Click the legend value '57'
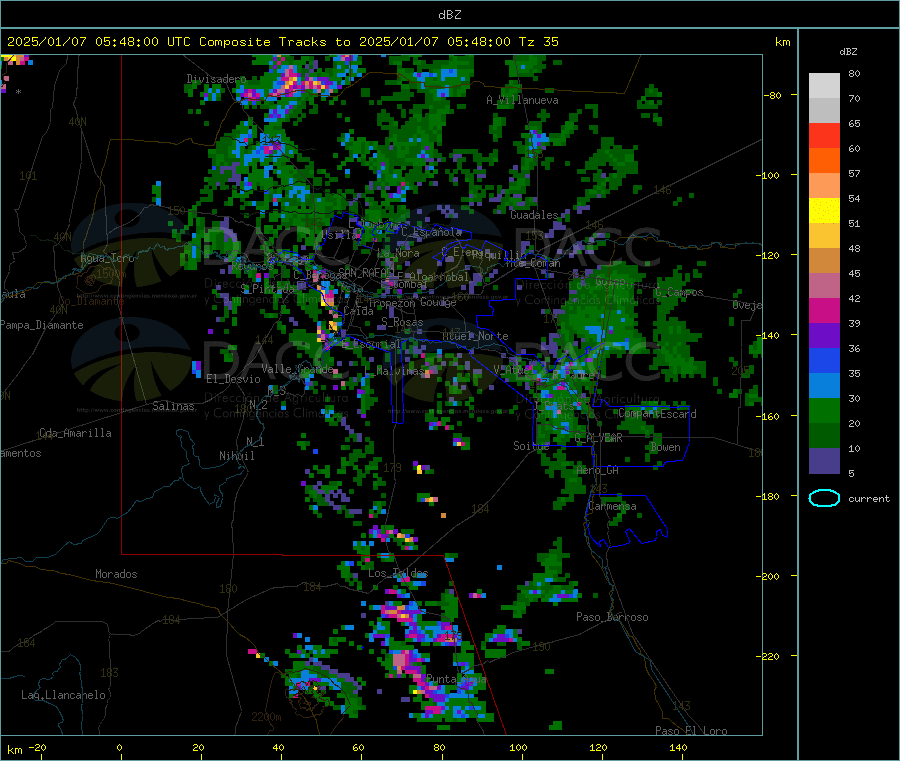 pos(854,173)
